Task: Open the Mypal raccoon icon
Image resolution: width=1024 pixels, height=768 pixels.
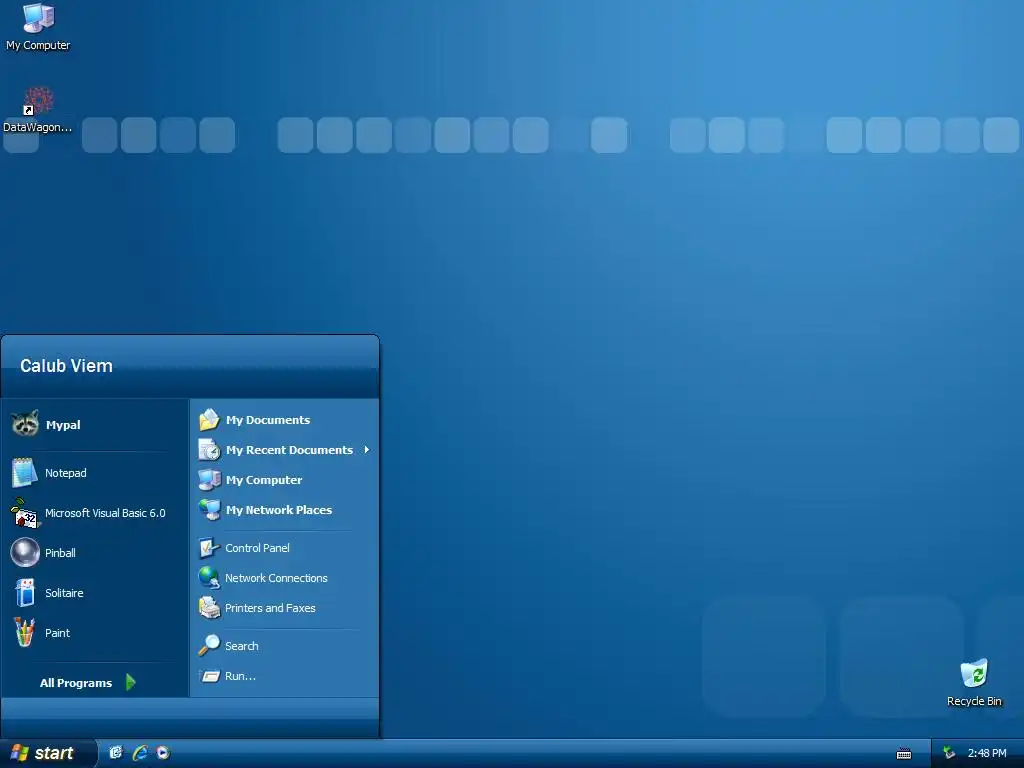Action: 25,424
